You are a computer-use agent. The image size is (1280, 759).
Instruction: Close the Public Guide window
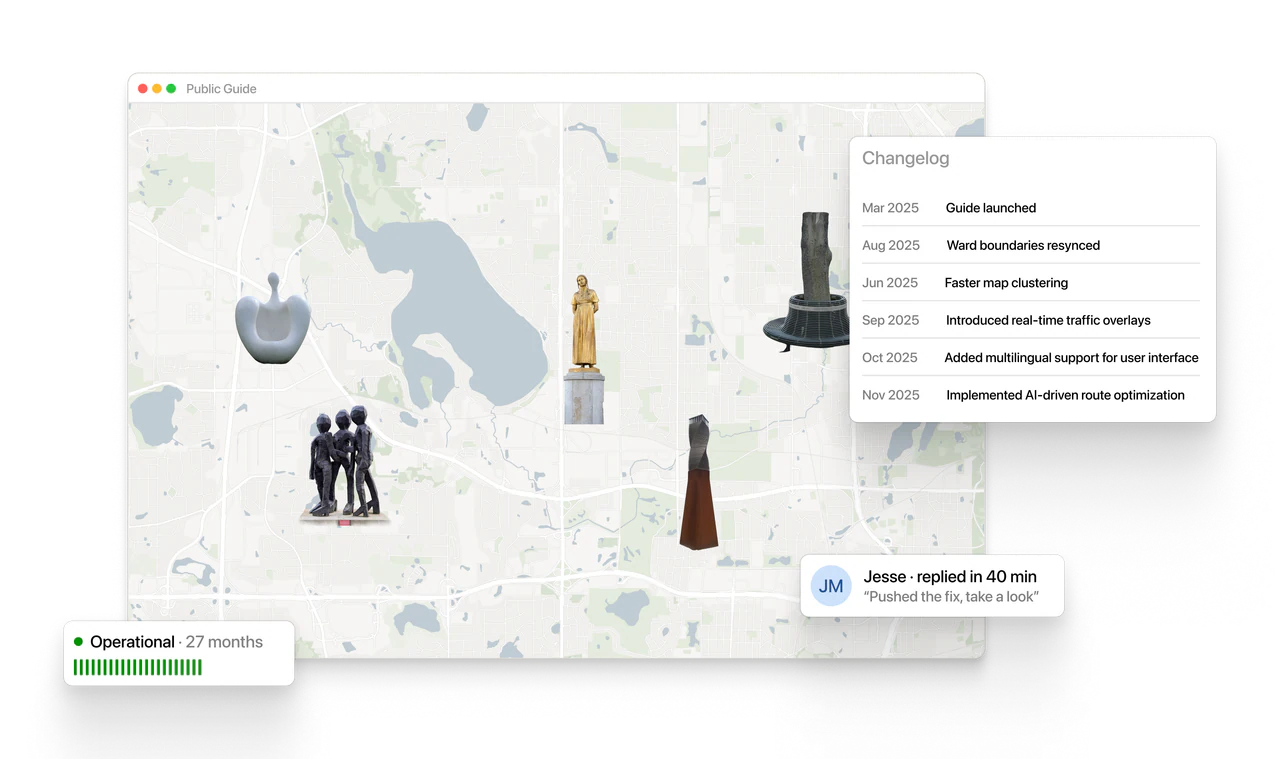pyautogui.click(x=143, y=89)
